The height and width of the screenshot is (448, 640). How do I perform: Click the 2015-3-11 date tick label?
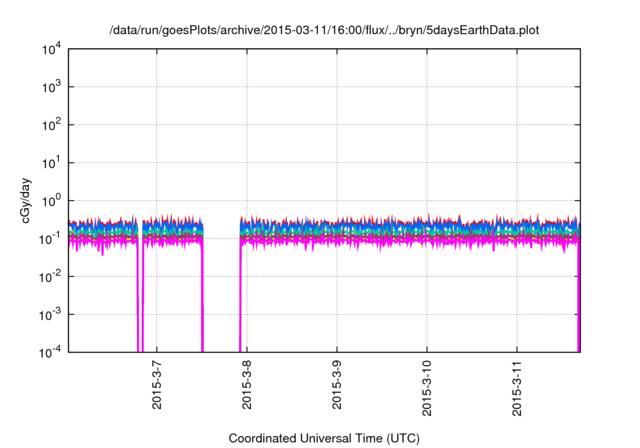517,388
